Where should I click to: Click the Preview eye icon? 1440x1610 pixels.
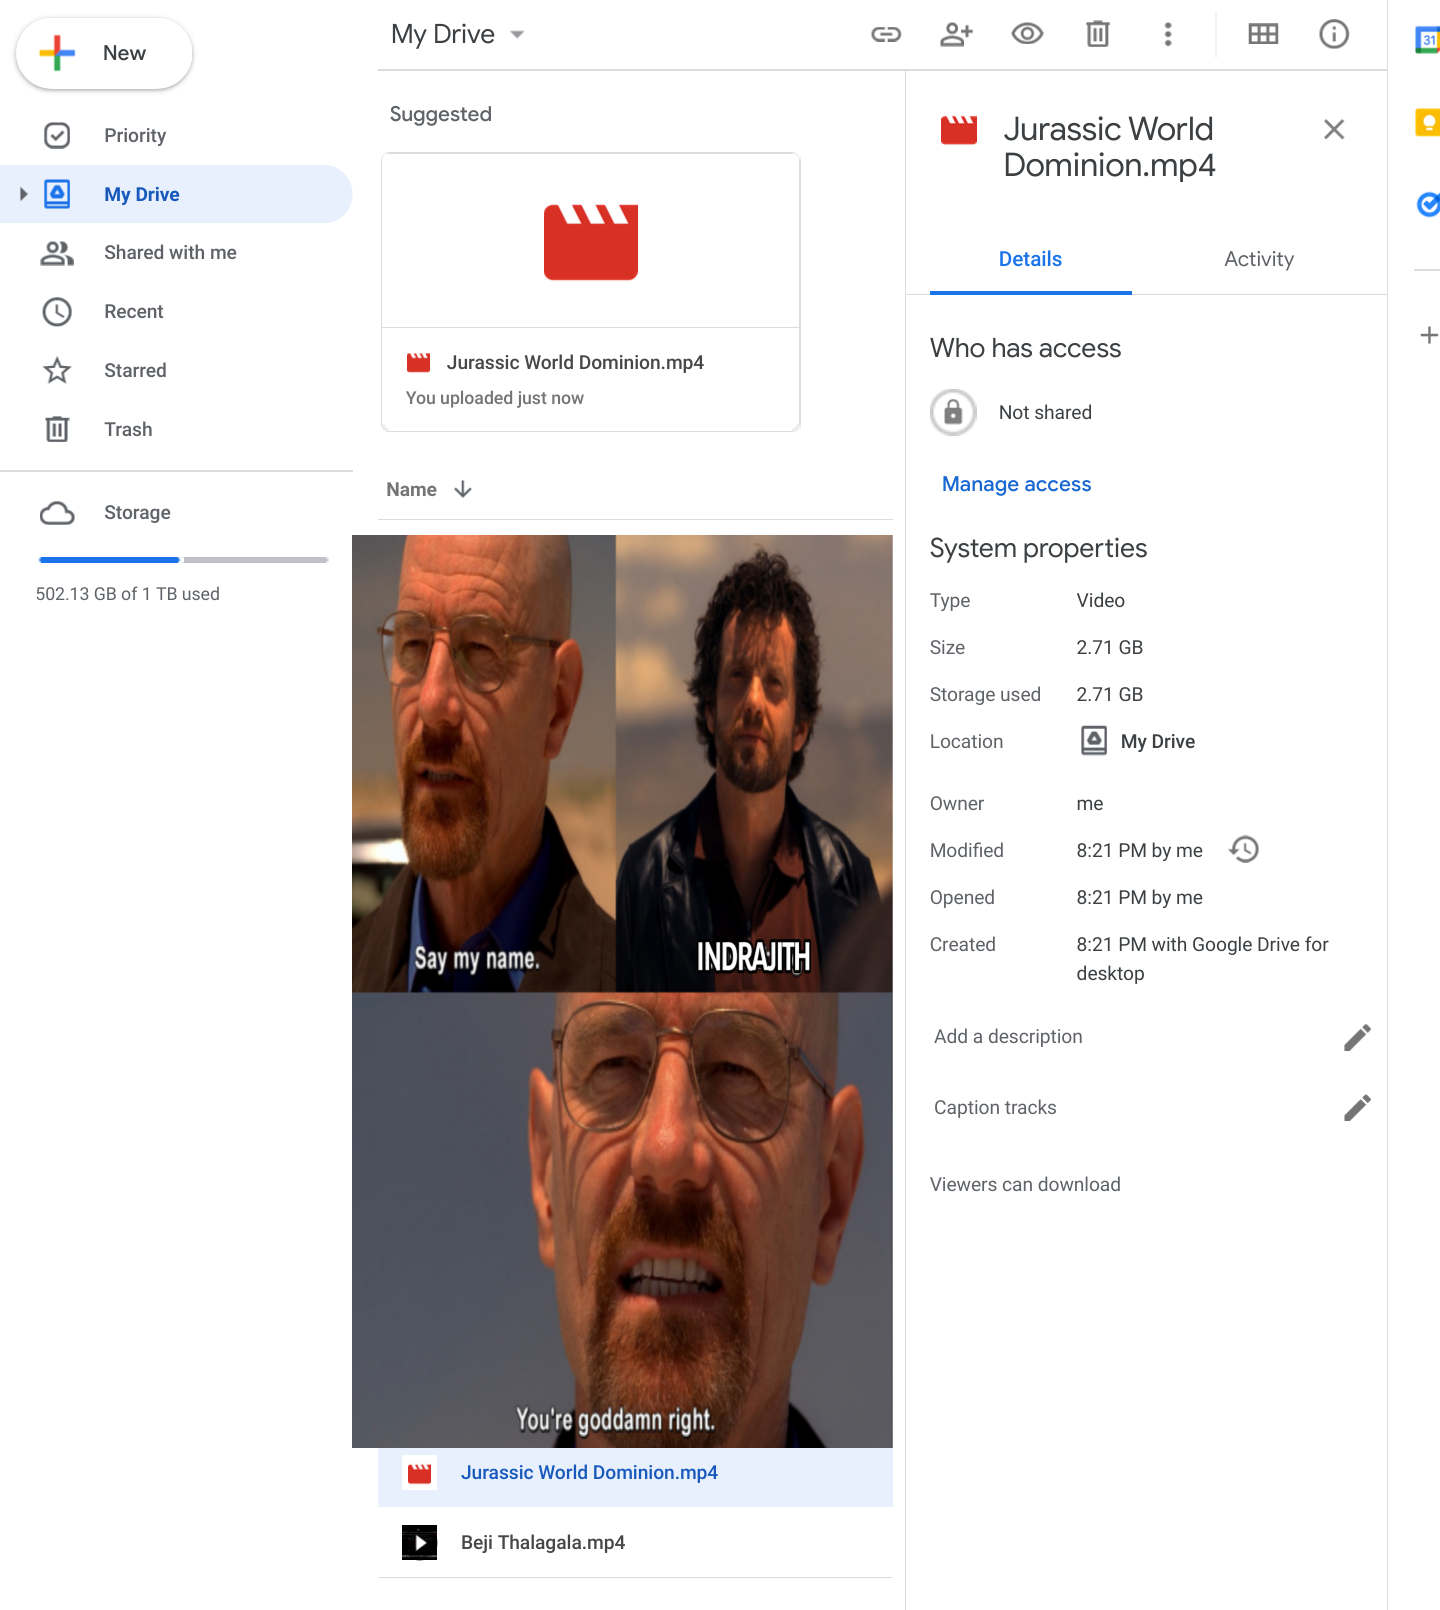(1027, 34)
